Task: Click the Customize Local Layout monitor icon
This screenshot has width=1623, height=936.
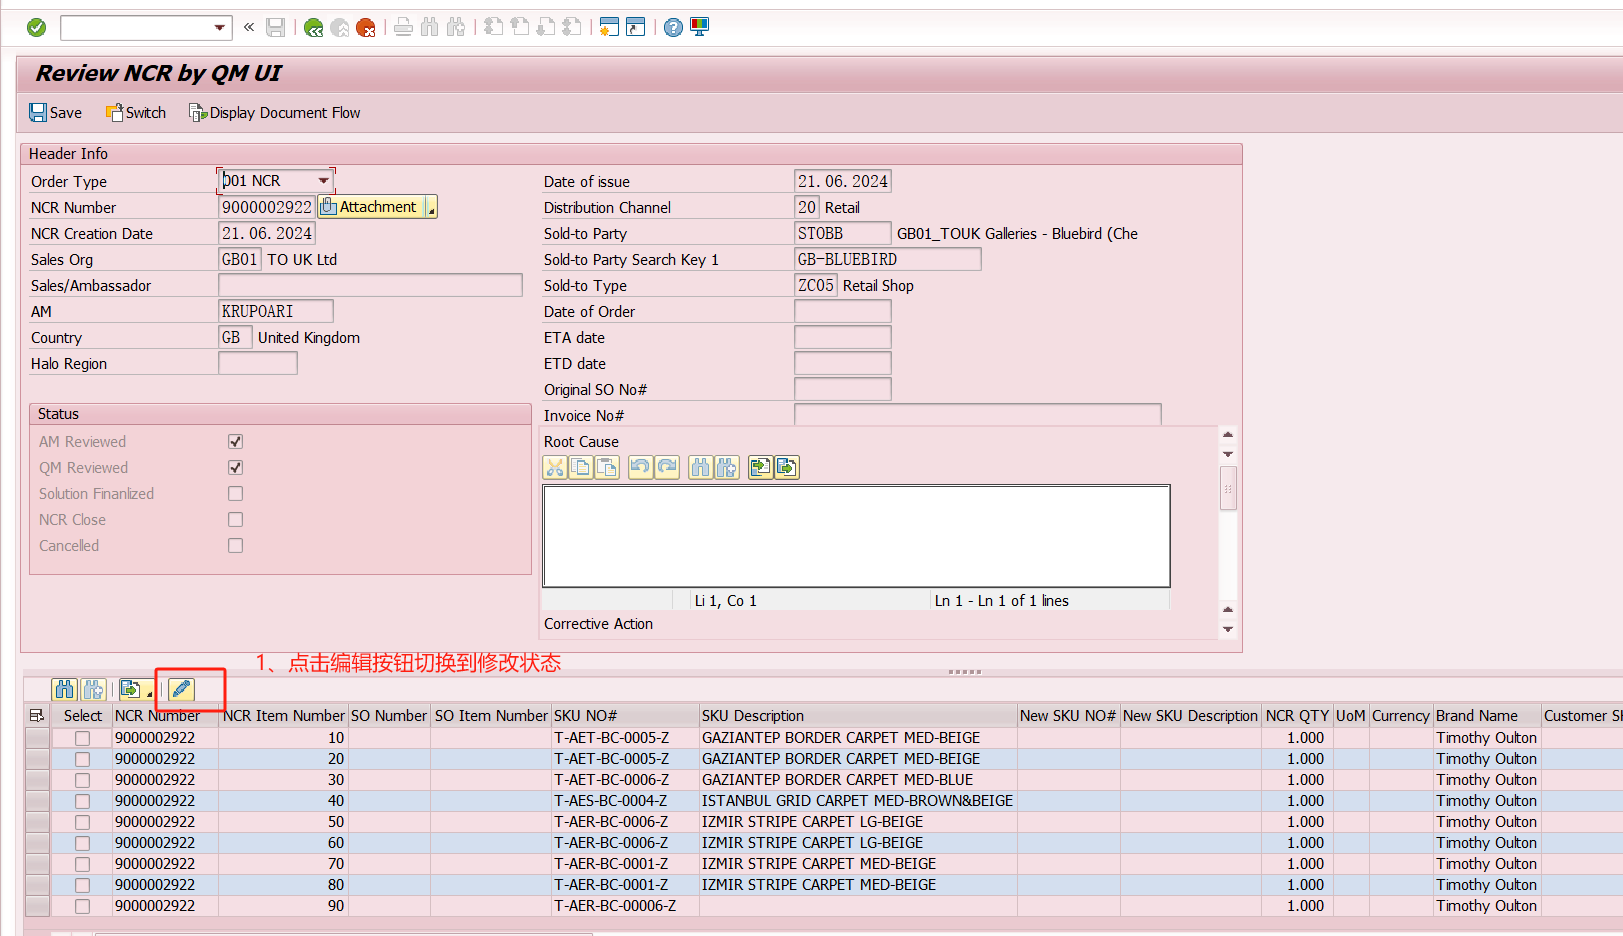Action: click(700, 28)
